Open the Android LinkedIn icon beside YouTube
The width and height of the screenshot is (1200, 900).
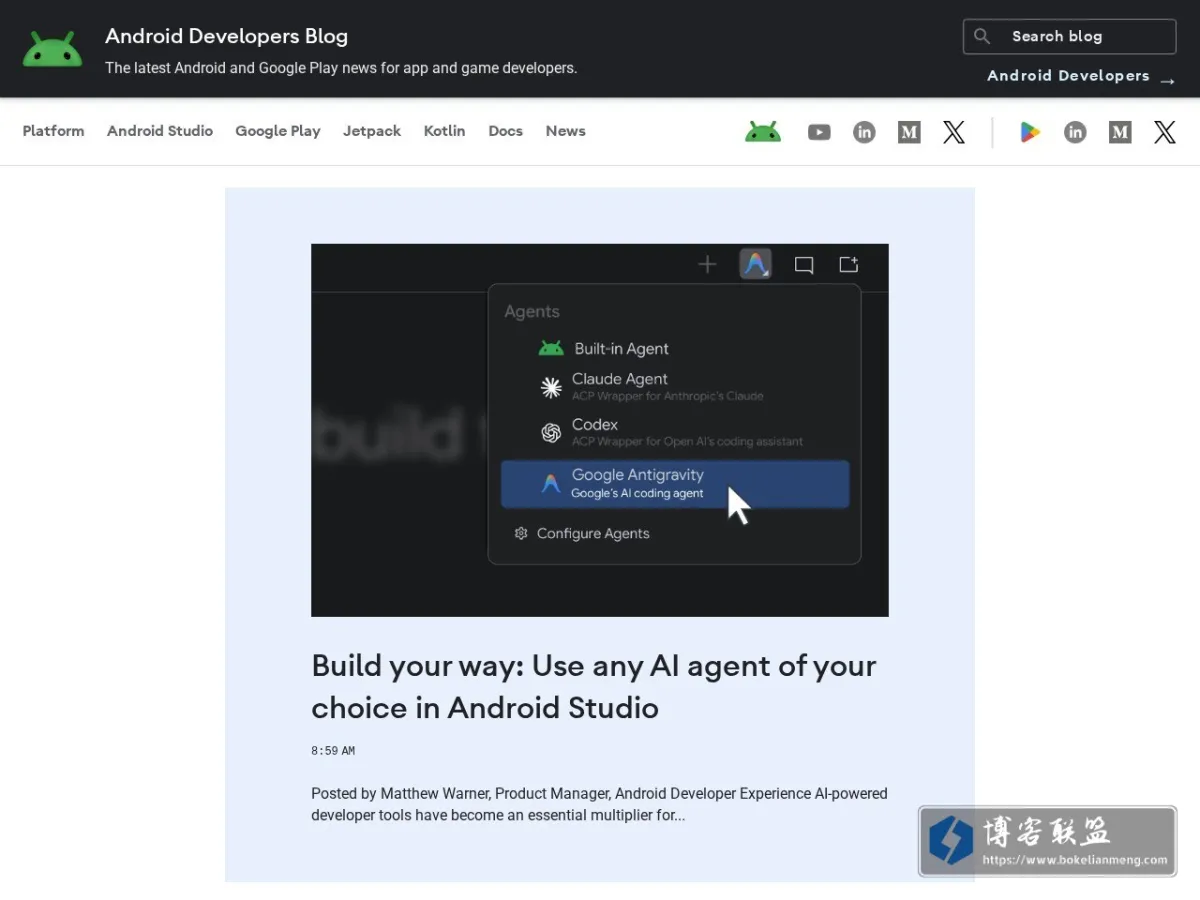tap(864, 132)
